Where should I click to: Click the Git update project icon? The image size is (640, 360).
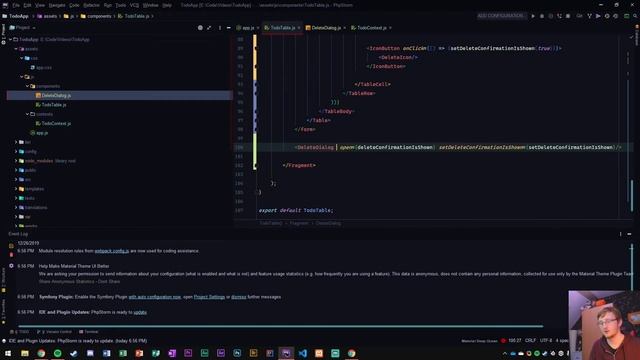point(579,16)
